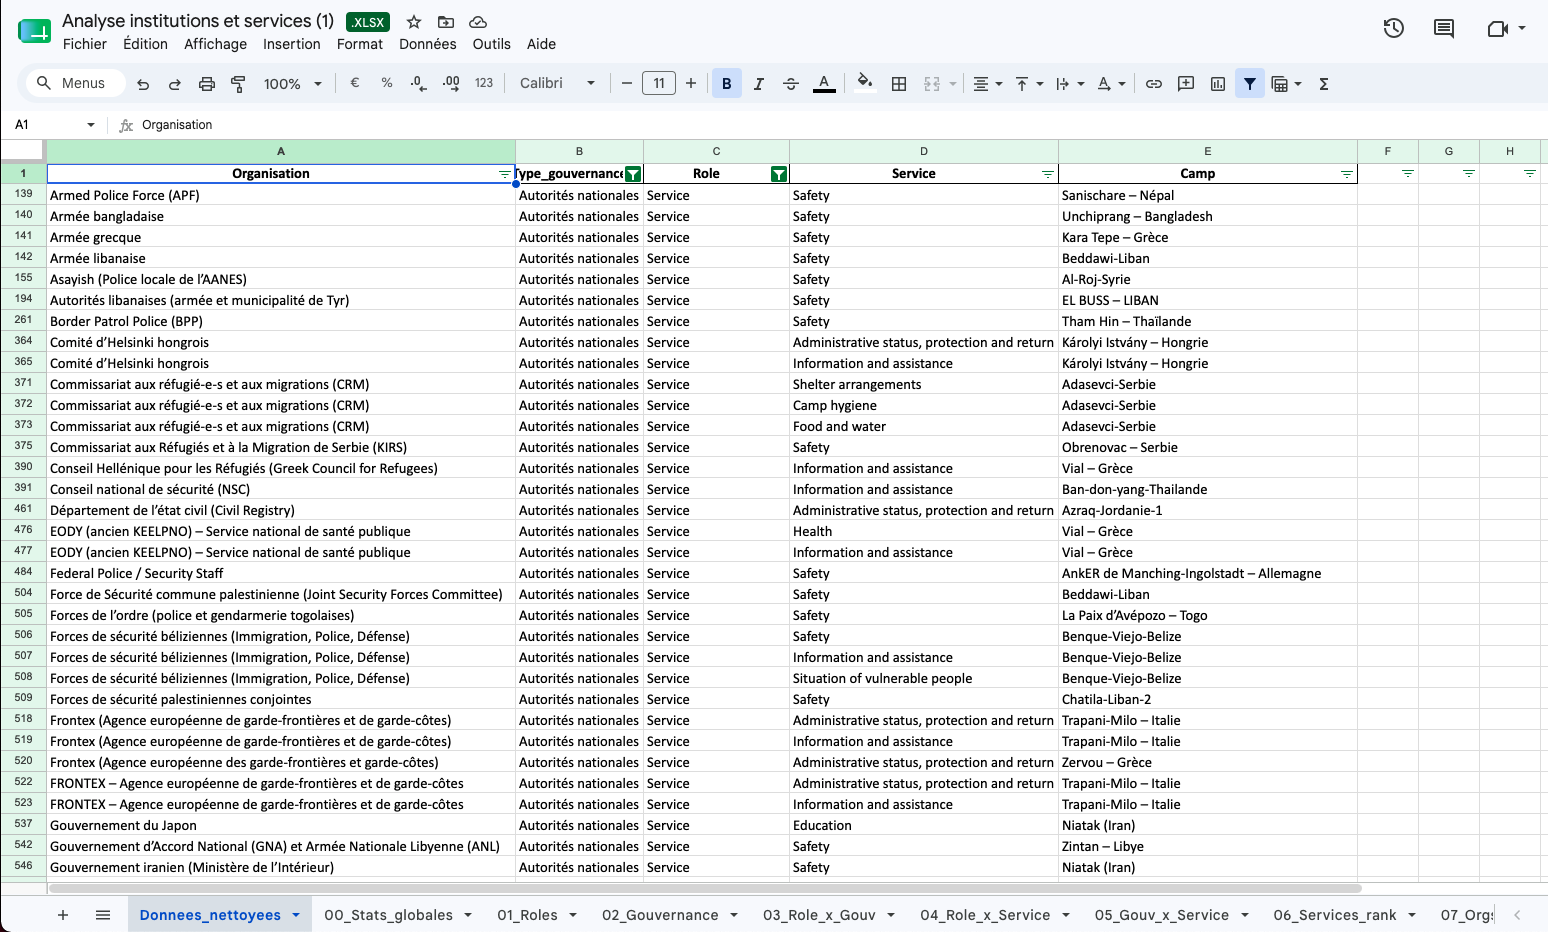Open the Calibri font dropdown

click(x=558, y=83)
